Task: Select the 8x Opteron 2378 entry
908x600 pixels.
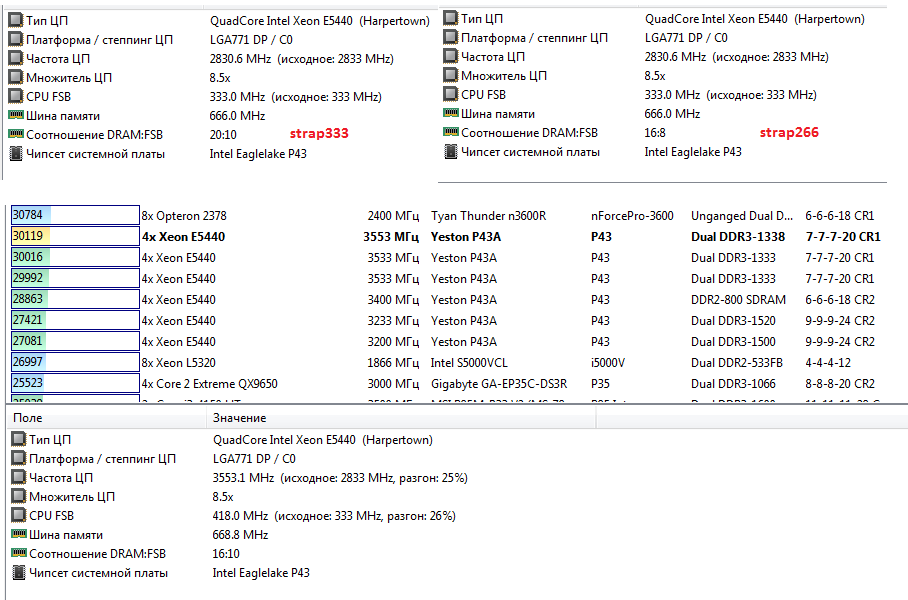Action: click(184, 216)
